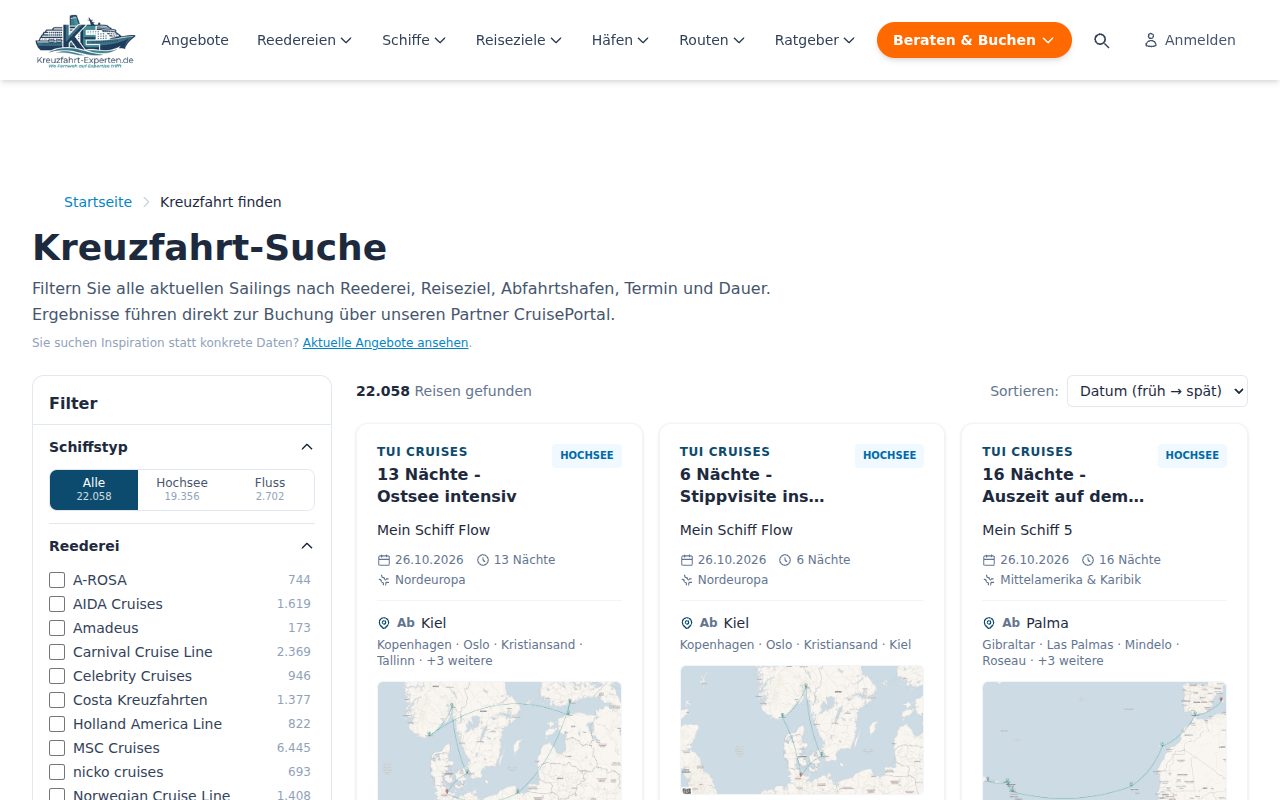Click clock icon beside 6 Nächte
This screenshot has height=800, width=1280.
[785, 560]
